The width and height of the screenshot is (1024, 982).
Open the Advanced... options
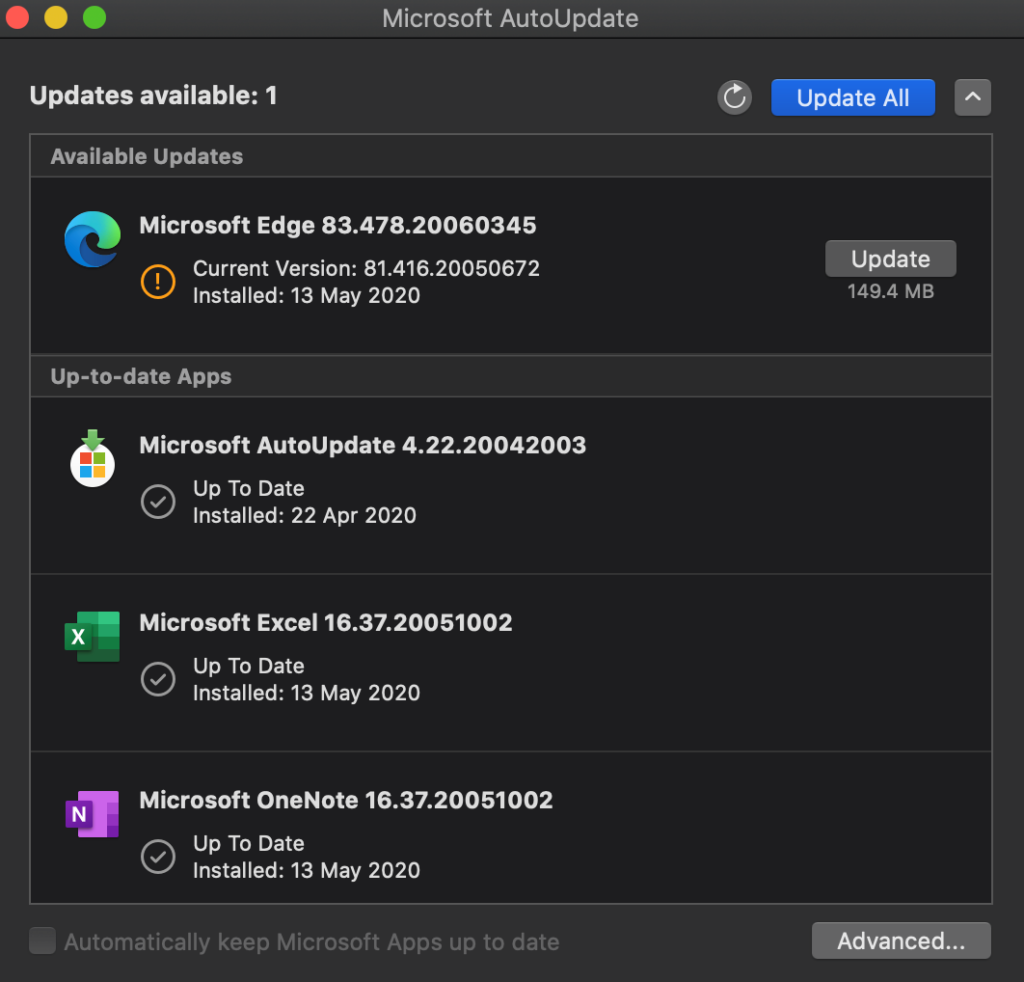coord(901,941)
